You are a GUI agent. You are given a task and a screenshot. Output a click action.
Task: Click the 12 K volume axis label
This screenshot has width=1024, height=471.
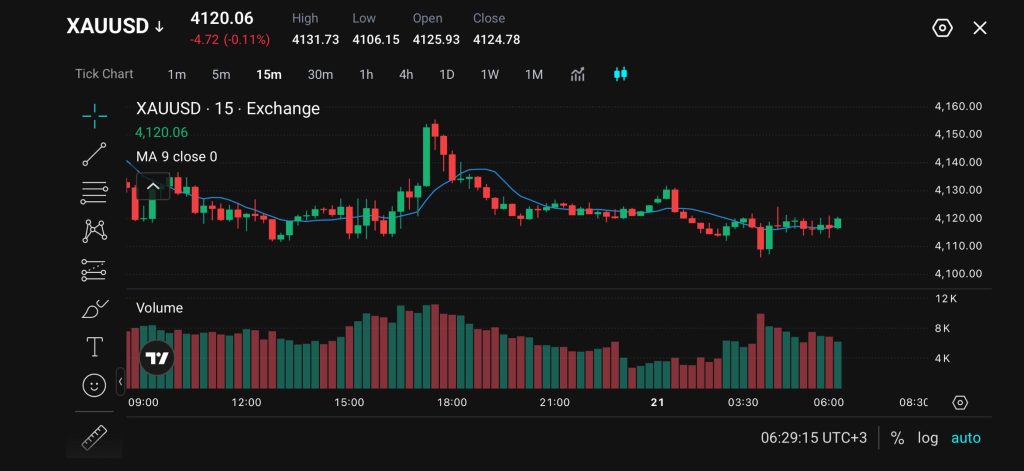pos(945,299)
